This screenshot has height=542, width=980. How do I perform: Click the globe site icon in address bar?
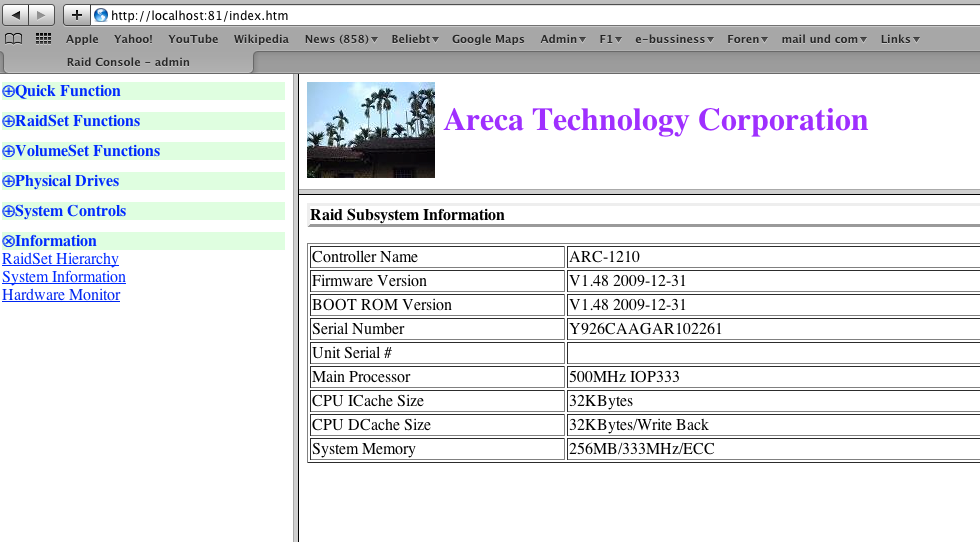(x=101, y=15)
